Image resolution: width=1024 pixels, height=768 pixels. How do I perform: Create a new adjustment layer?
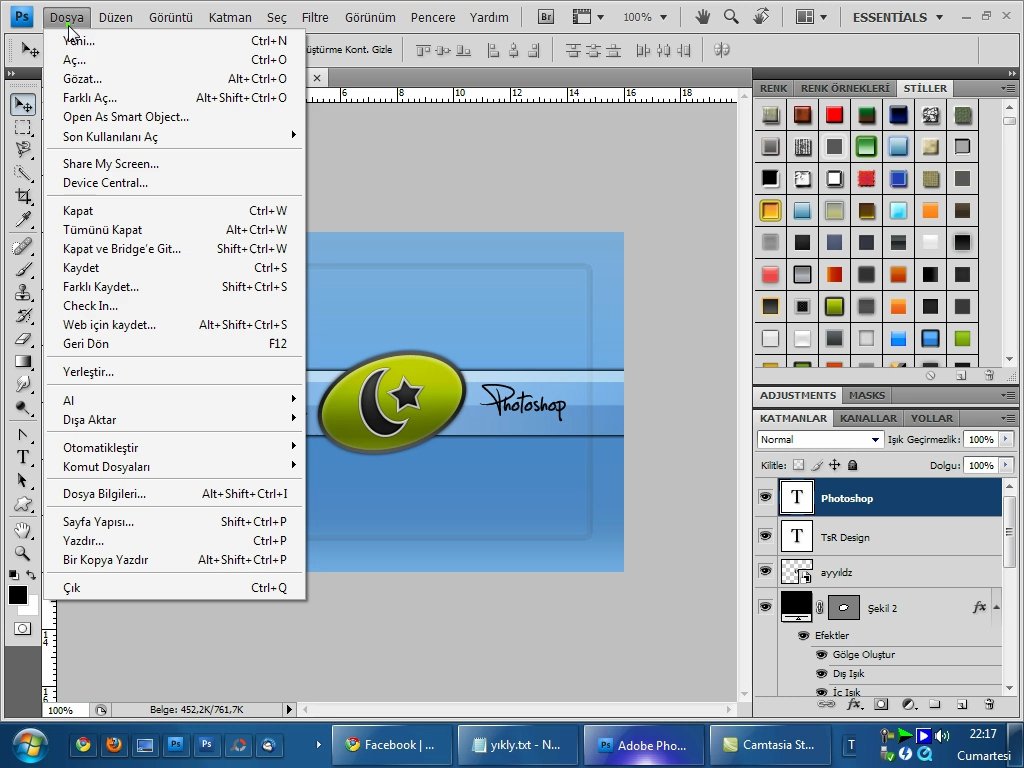tap(908, 704)
